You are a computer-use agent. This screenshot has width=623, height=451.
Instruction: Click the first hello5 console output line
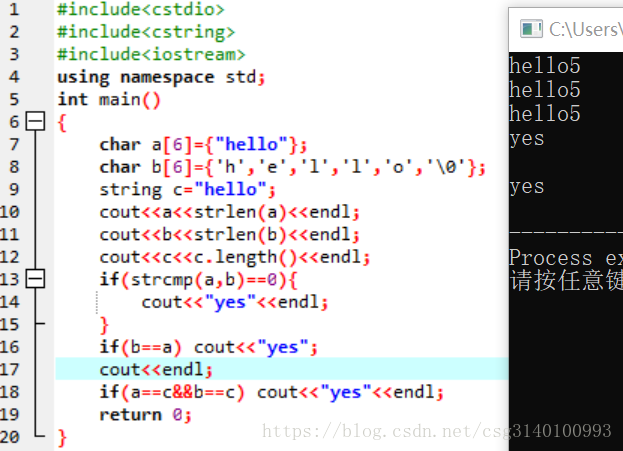click(x=545, y=66)
